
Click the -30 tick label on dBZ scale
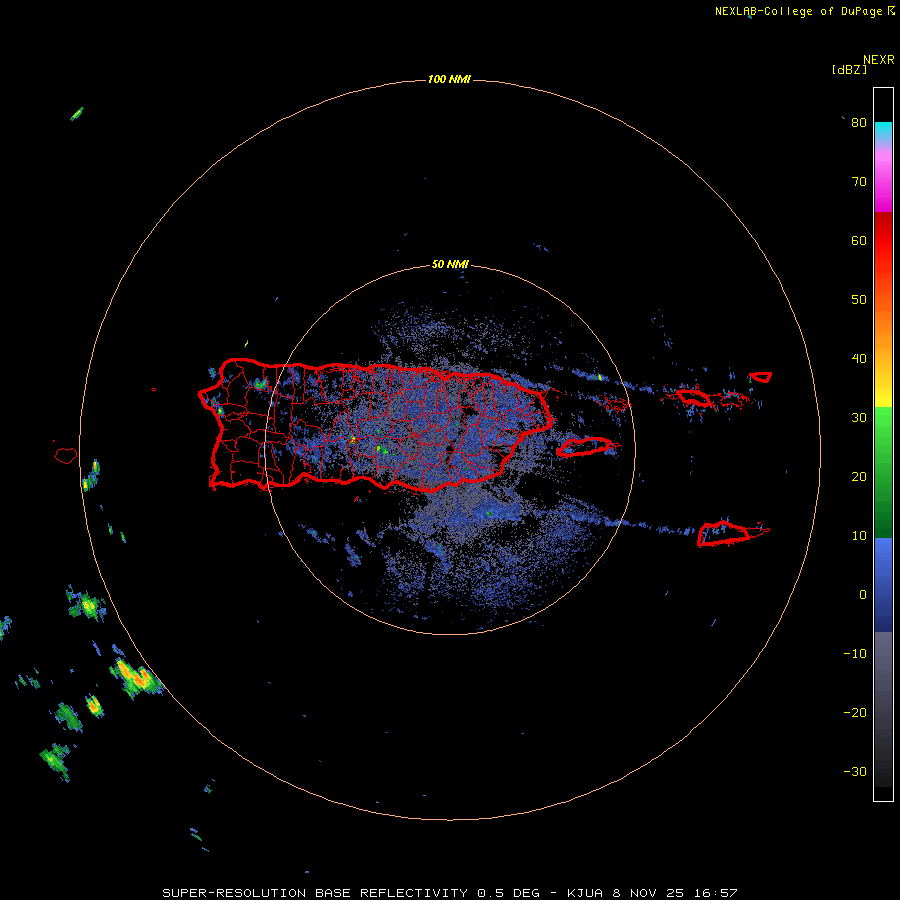pyautogui.click(x=855, y=772)
